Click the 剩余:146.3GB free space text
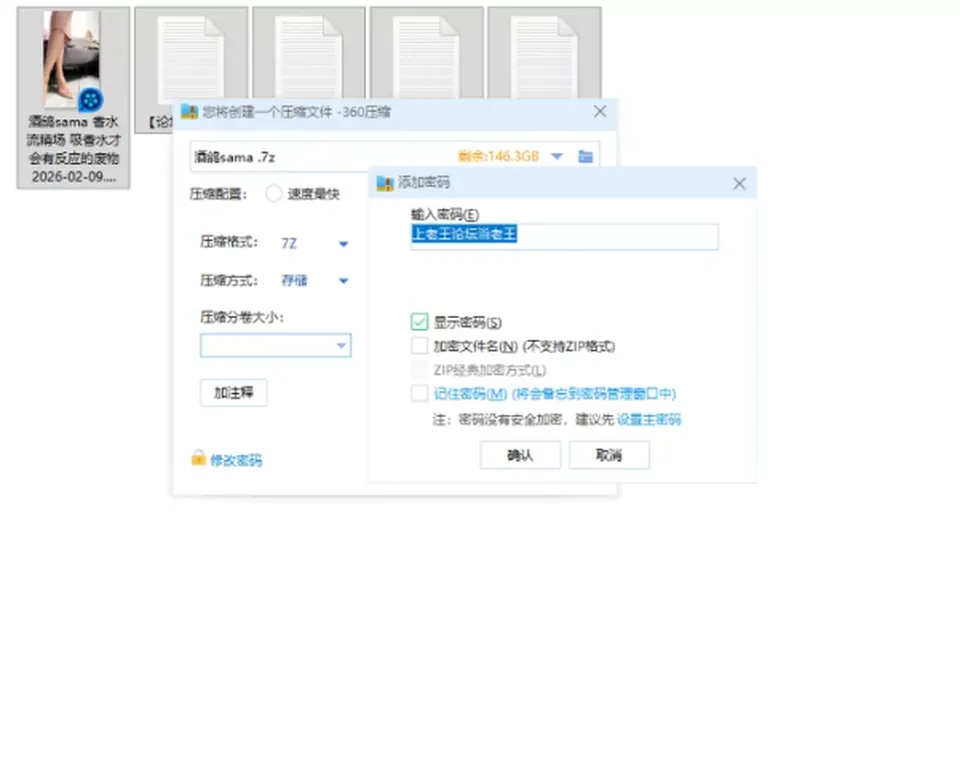960x768 pixels. [498, 157]
